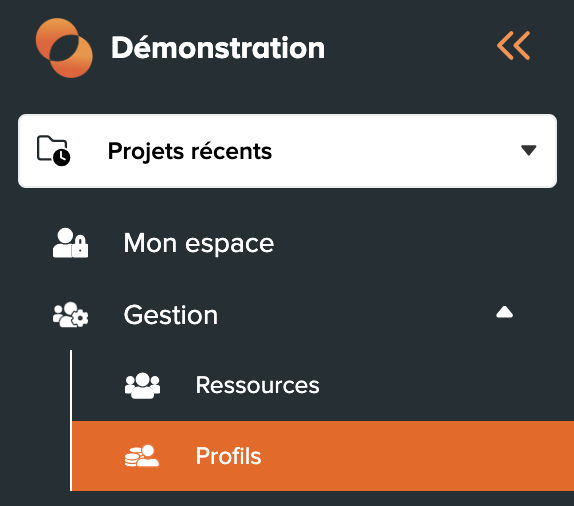Image resolution: width=574 pixels, height=506 pixels.
Task: Click the white vertical line under Gestion
Action: click(71, 420)
